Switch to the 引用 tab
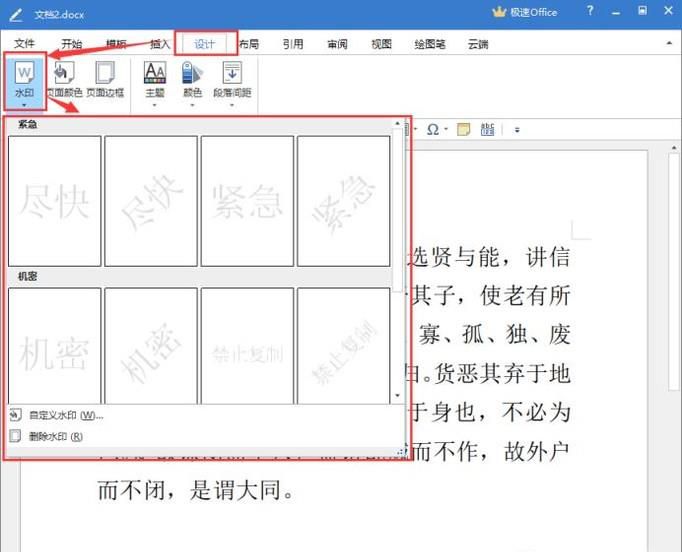The width and height of the screenshot is (682, 552). (293, 43)
